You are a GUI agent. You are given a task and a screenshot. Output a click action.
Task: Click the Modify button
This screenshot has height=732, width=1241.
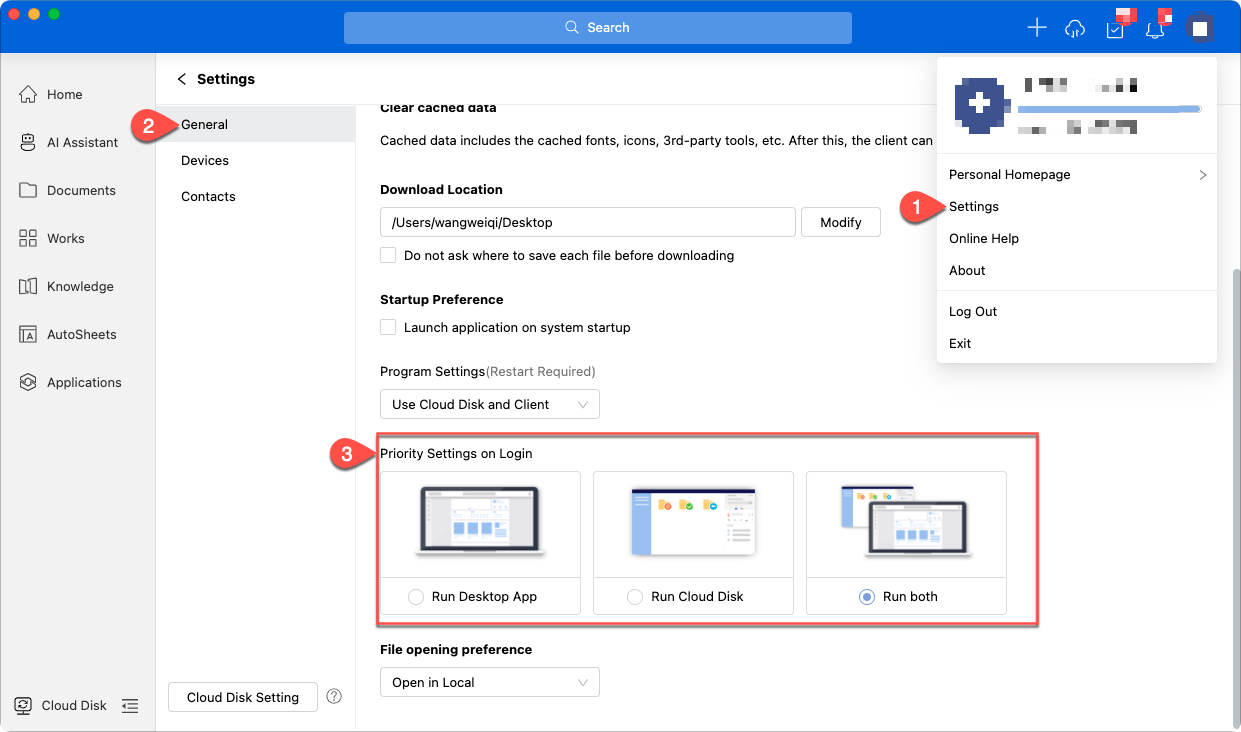(840, 222)
